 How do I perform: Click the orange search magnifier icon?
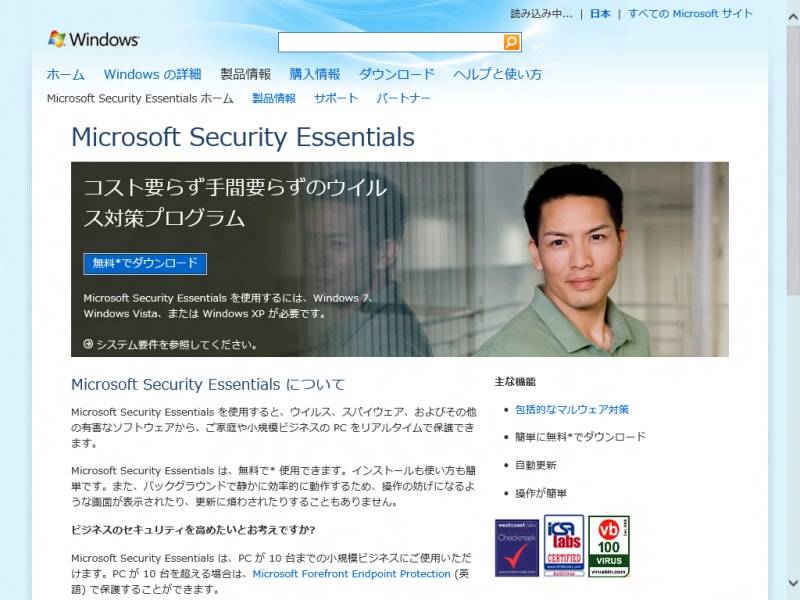(510, 42)
